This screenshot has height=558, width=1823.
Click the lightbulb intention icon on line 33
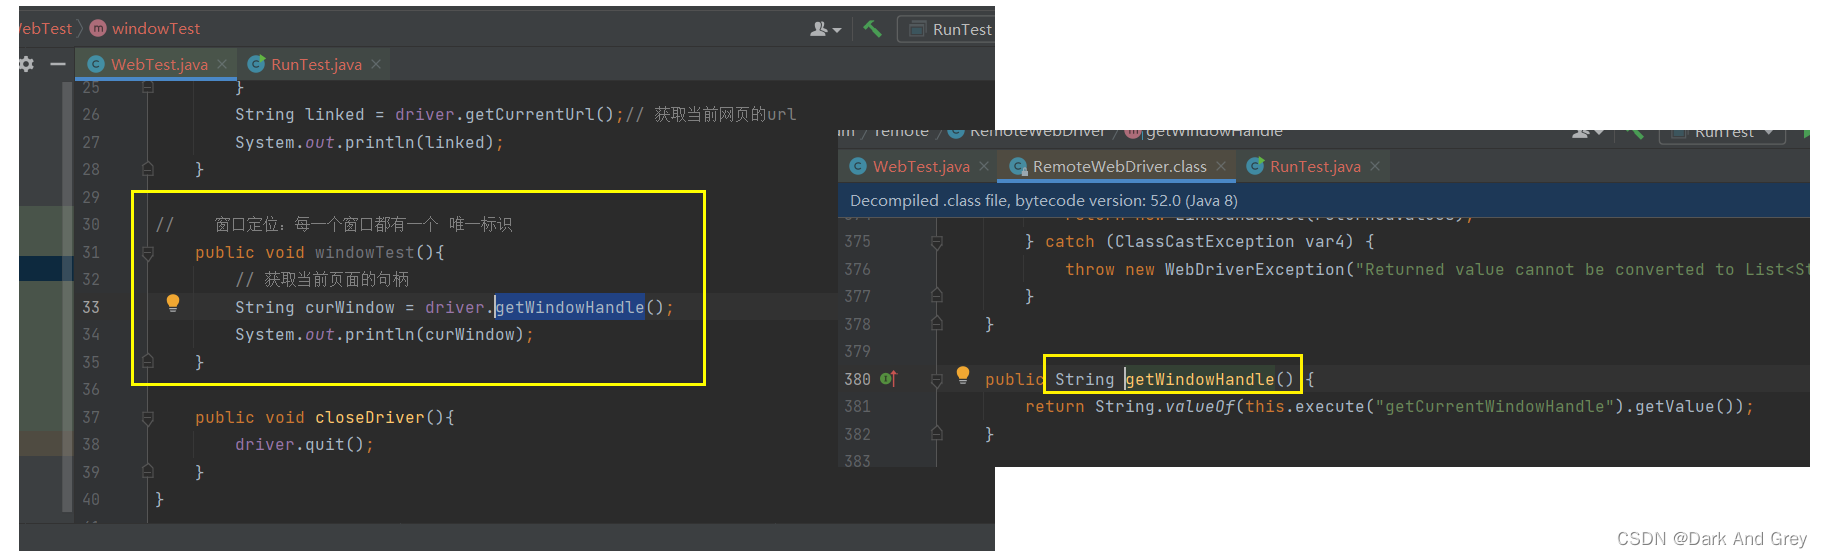[x=173, y=303]
